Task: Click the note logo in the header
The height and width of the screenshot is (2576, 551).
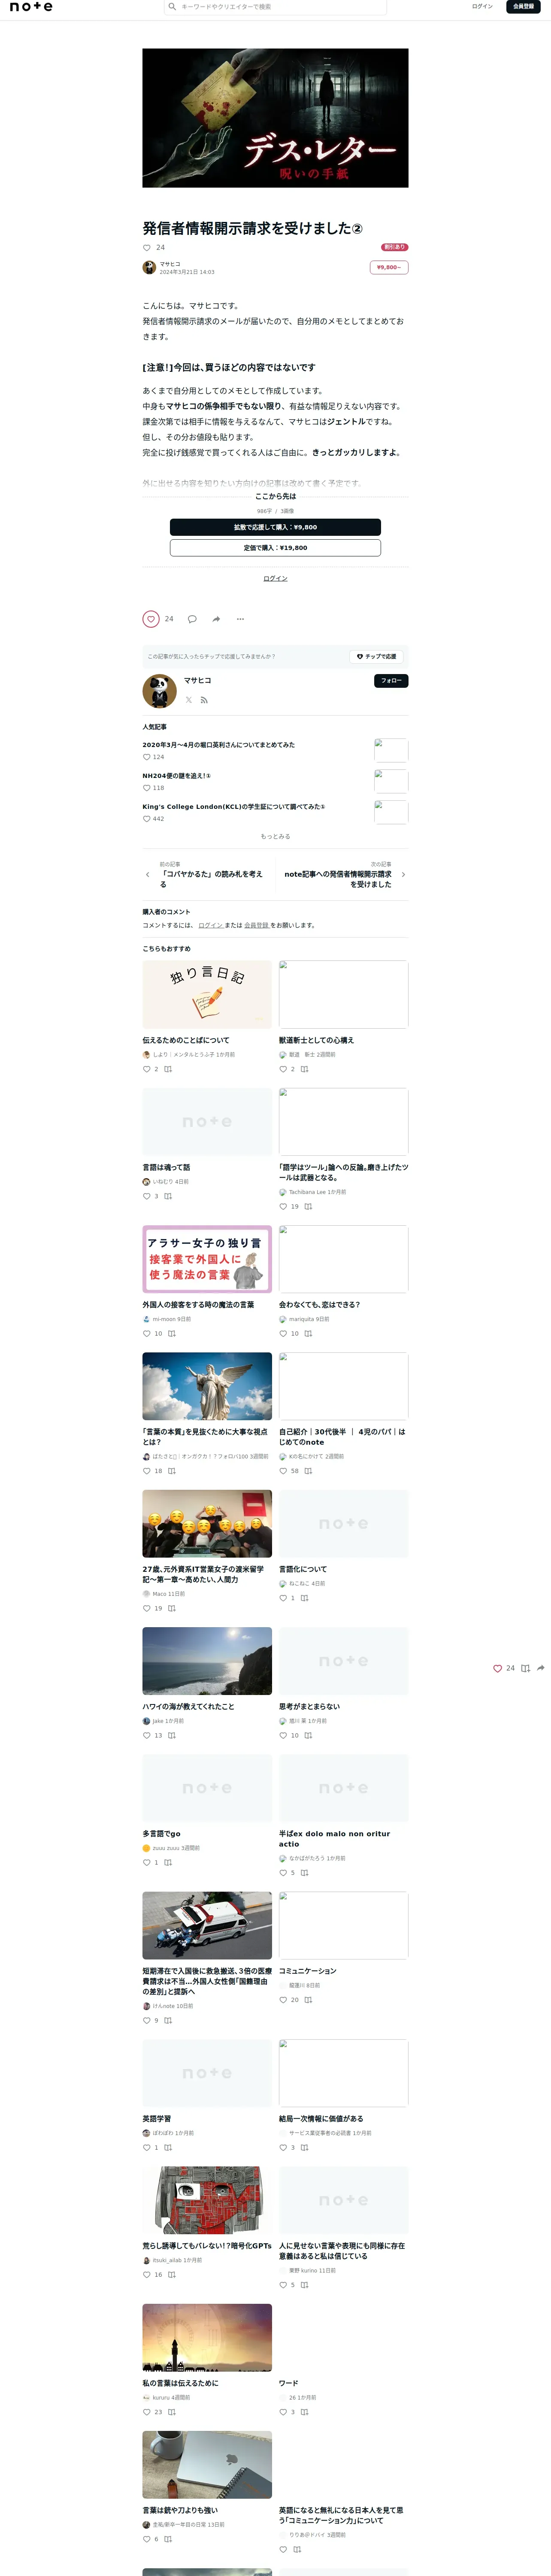Action: click(x=30, y=7)
